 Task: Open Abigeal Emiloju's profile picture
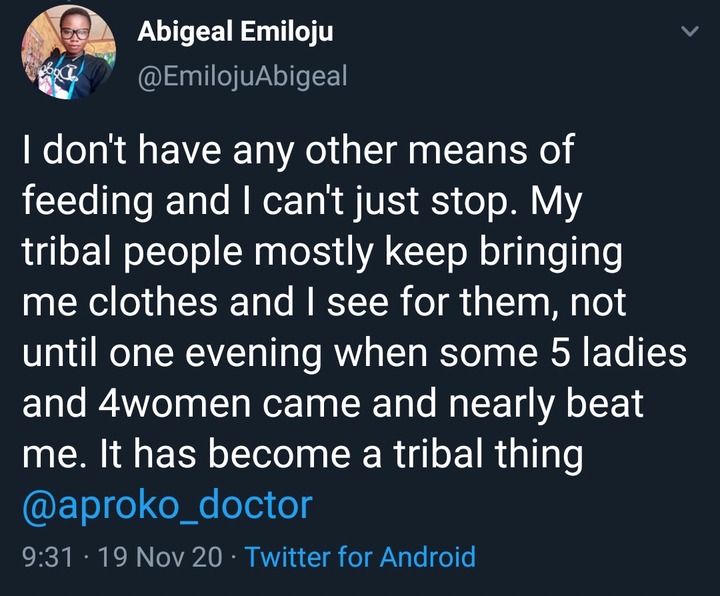point(68,52)
